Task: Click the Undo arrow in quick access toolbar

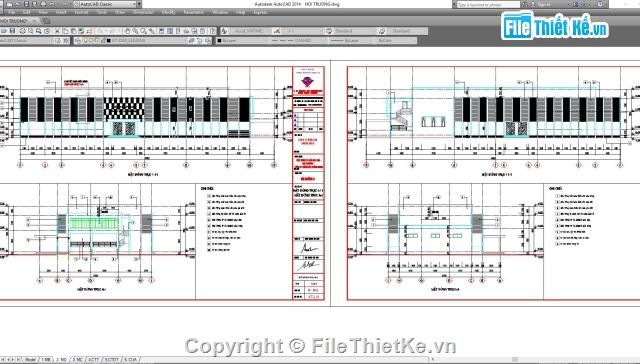Action: pyautogui.click(x=52, y=4)
